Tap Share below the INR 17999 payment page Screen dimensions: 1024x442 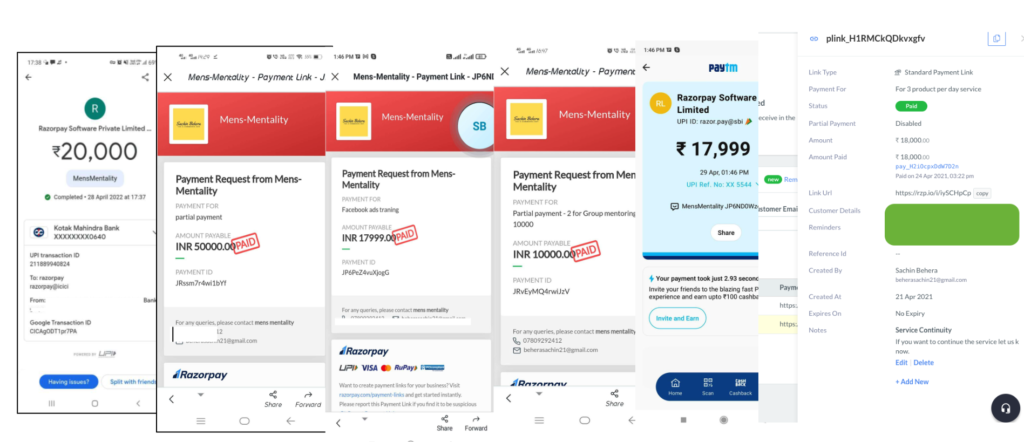click(x=445, y=423)
